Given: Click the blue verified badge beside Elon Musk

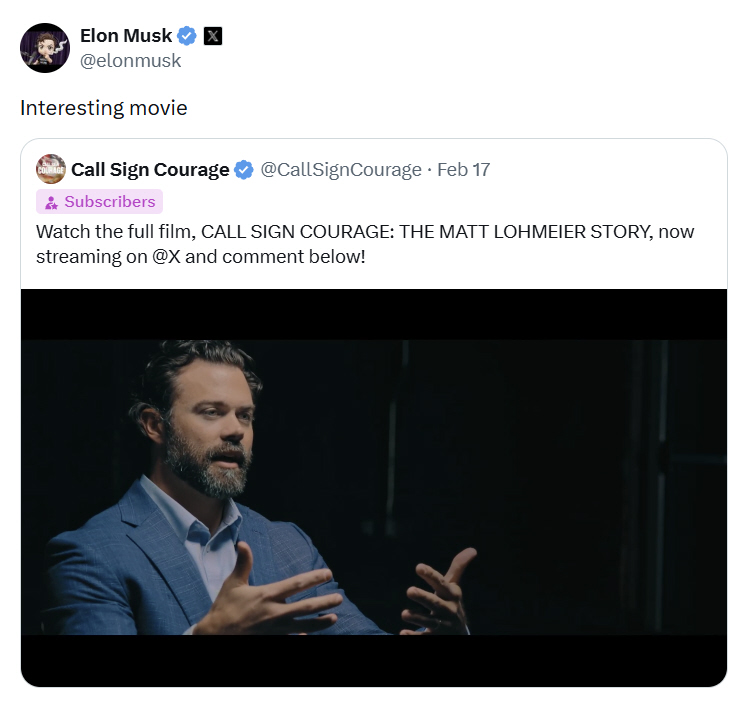Looking at the screenshot, I should (187, 36).
